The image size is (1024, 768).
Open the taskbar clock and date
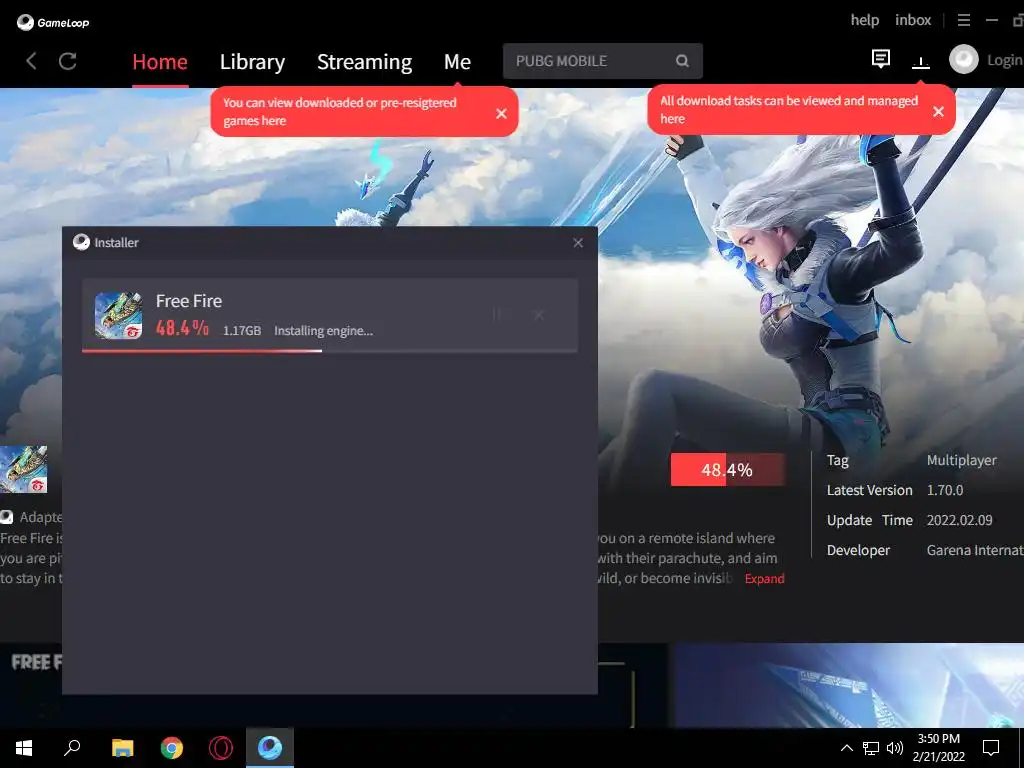[938, 748]
